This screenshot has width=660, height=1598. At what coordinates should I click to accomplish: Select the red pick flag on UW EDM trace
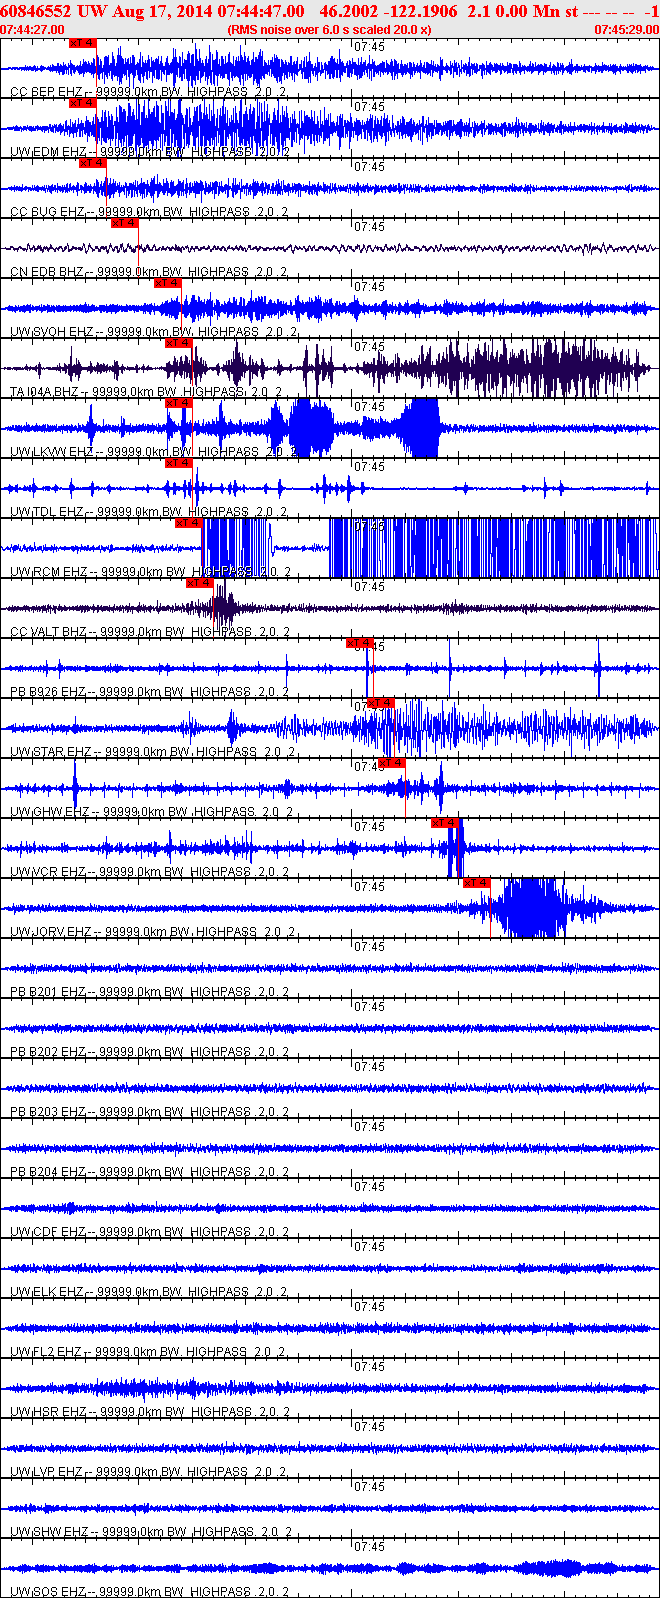(82, 103)
